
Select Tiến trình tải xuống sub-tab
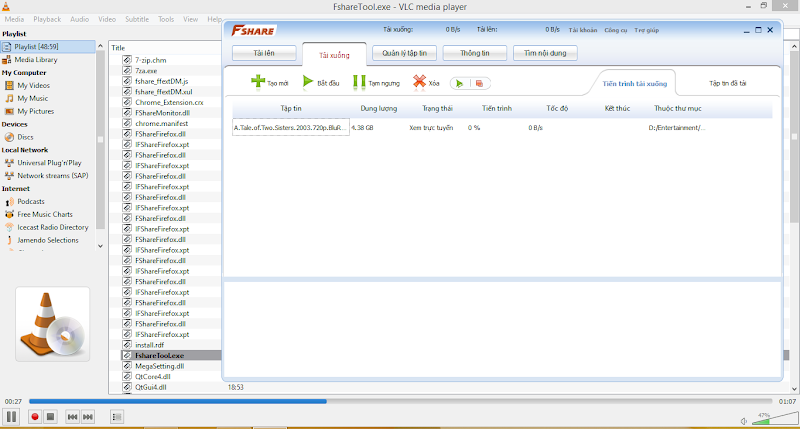pyautogui.click(x=634, y=84)
